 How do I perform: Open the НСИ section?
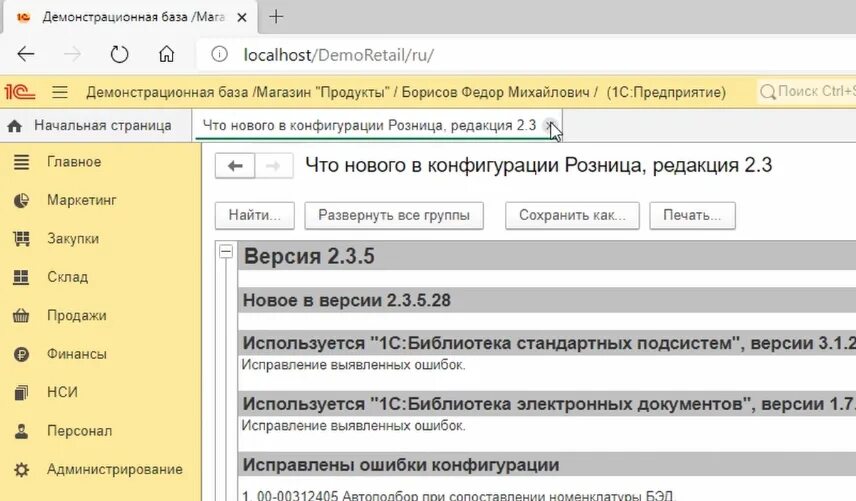62,392
